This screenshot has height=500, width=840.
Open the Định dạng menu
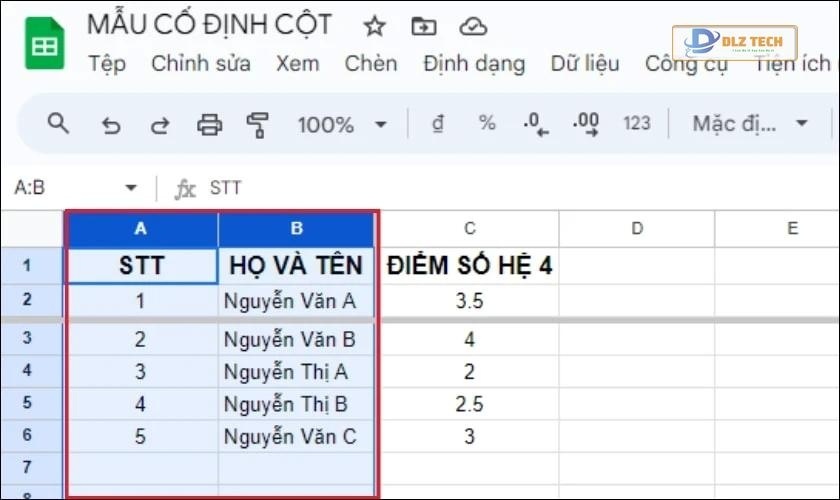coord(473,64)
